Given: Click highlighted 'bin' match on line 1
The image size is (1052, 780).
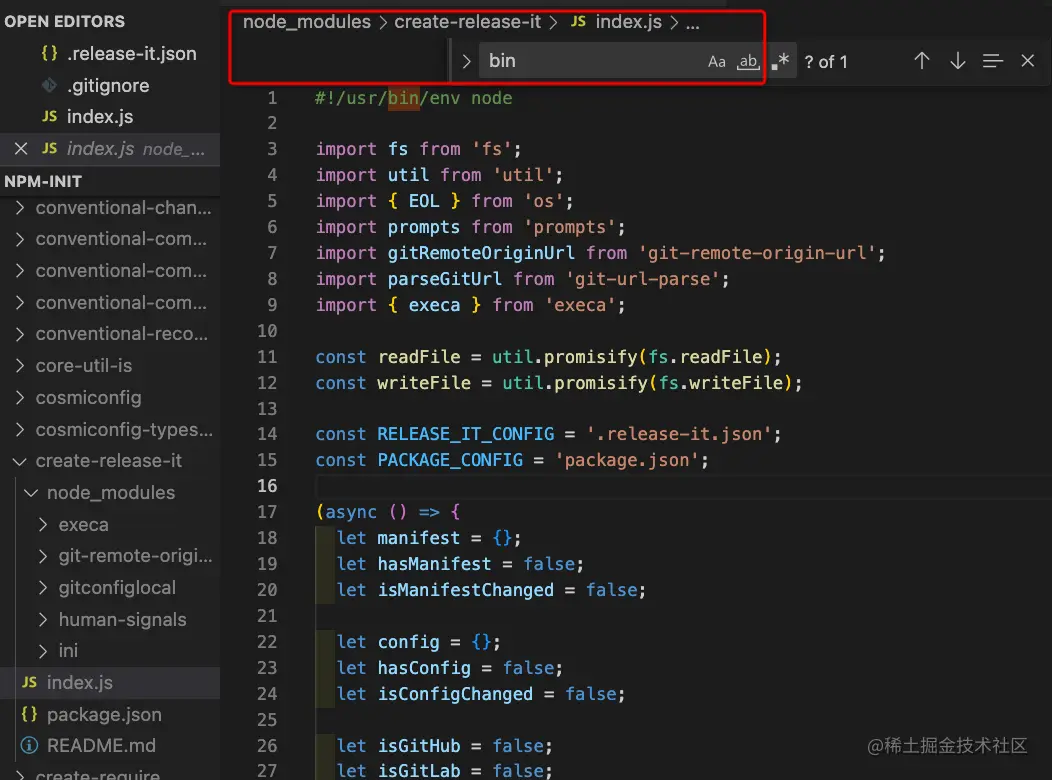Looking at the screenshot, I should pyautogui.click(x=404, y=98).
